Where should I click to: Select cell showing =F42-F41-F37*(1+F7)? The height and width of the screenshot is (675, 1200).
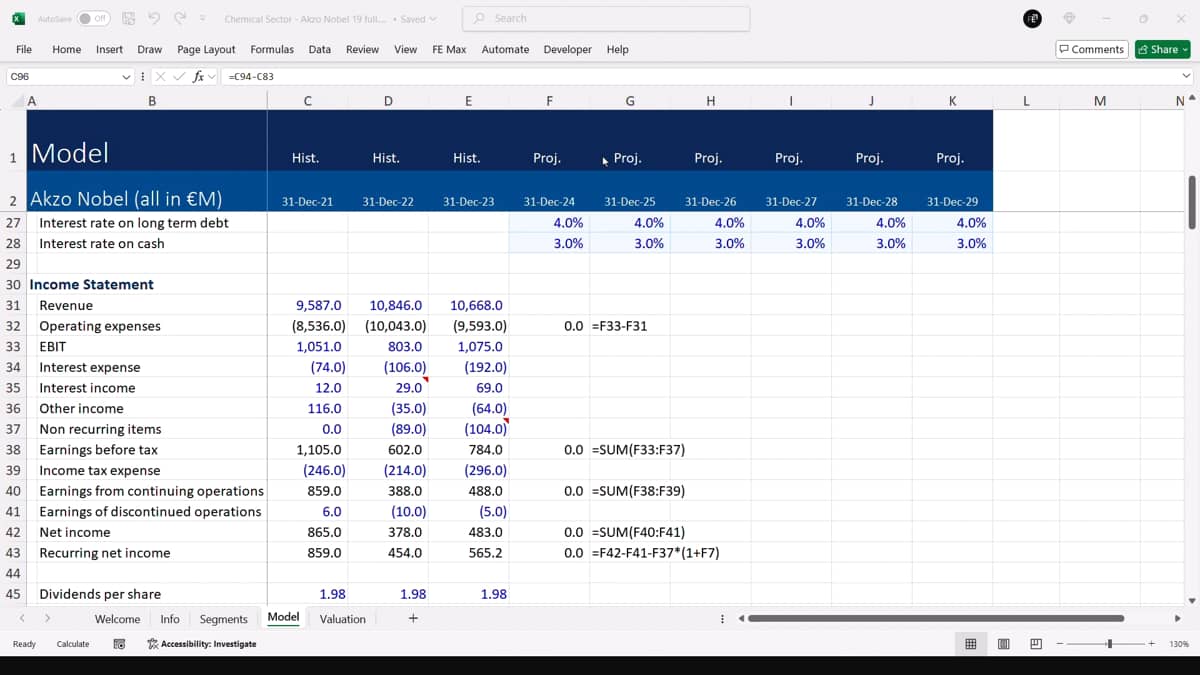click(x=655, y=553)
